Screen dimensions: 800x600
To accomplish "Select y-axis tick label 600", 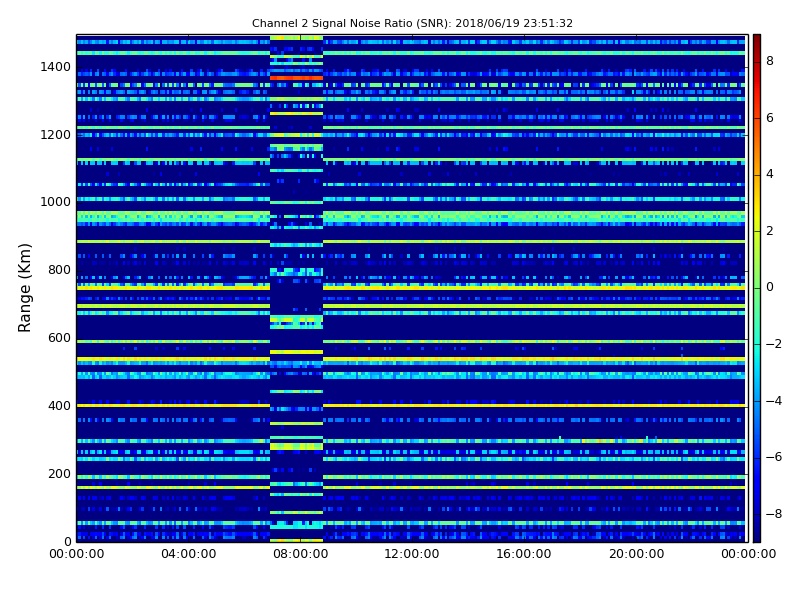I will (59, 338).
